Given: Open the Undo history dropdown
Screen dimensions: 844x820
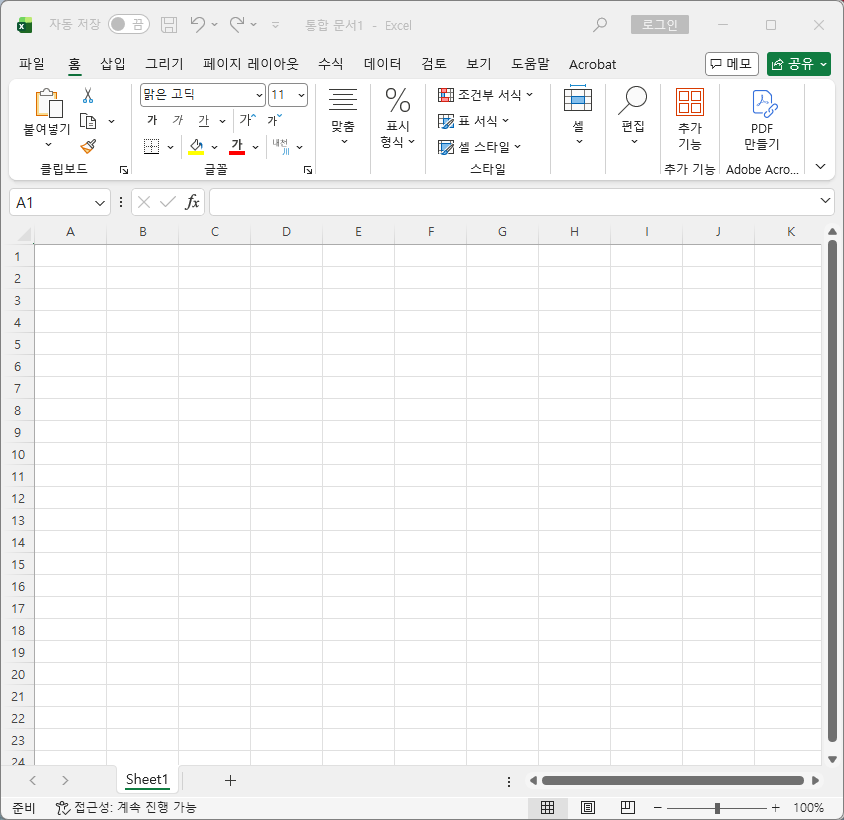Looking at the screenshot, I should click(x=215, y=25).
